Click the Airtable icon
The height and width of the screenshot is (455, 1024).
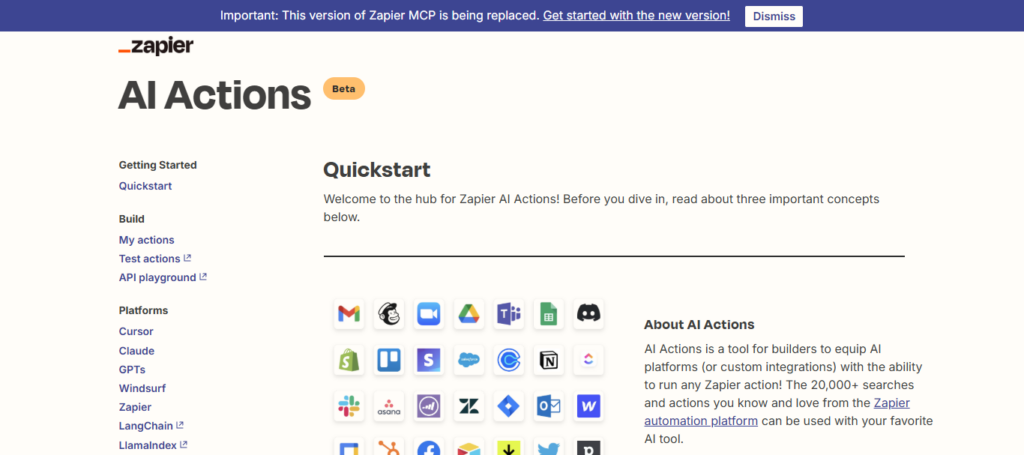coord(468,447)
